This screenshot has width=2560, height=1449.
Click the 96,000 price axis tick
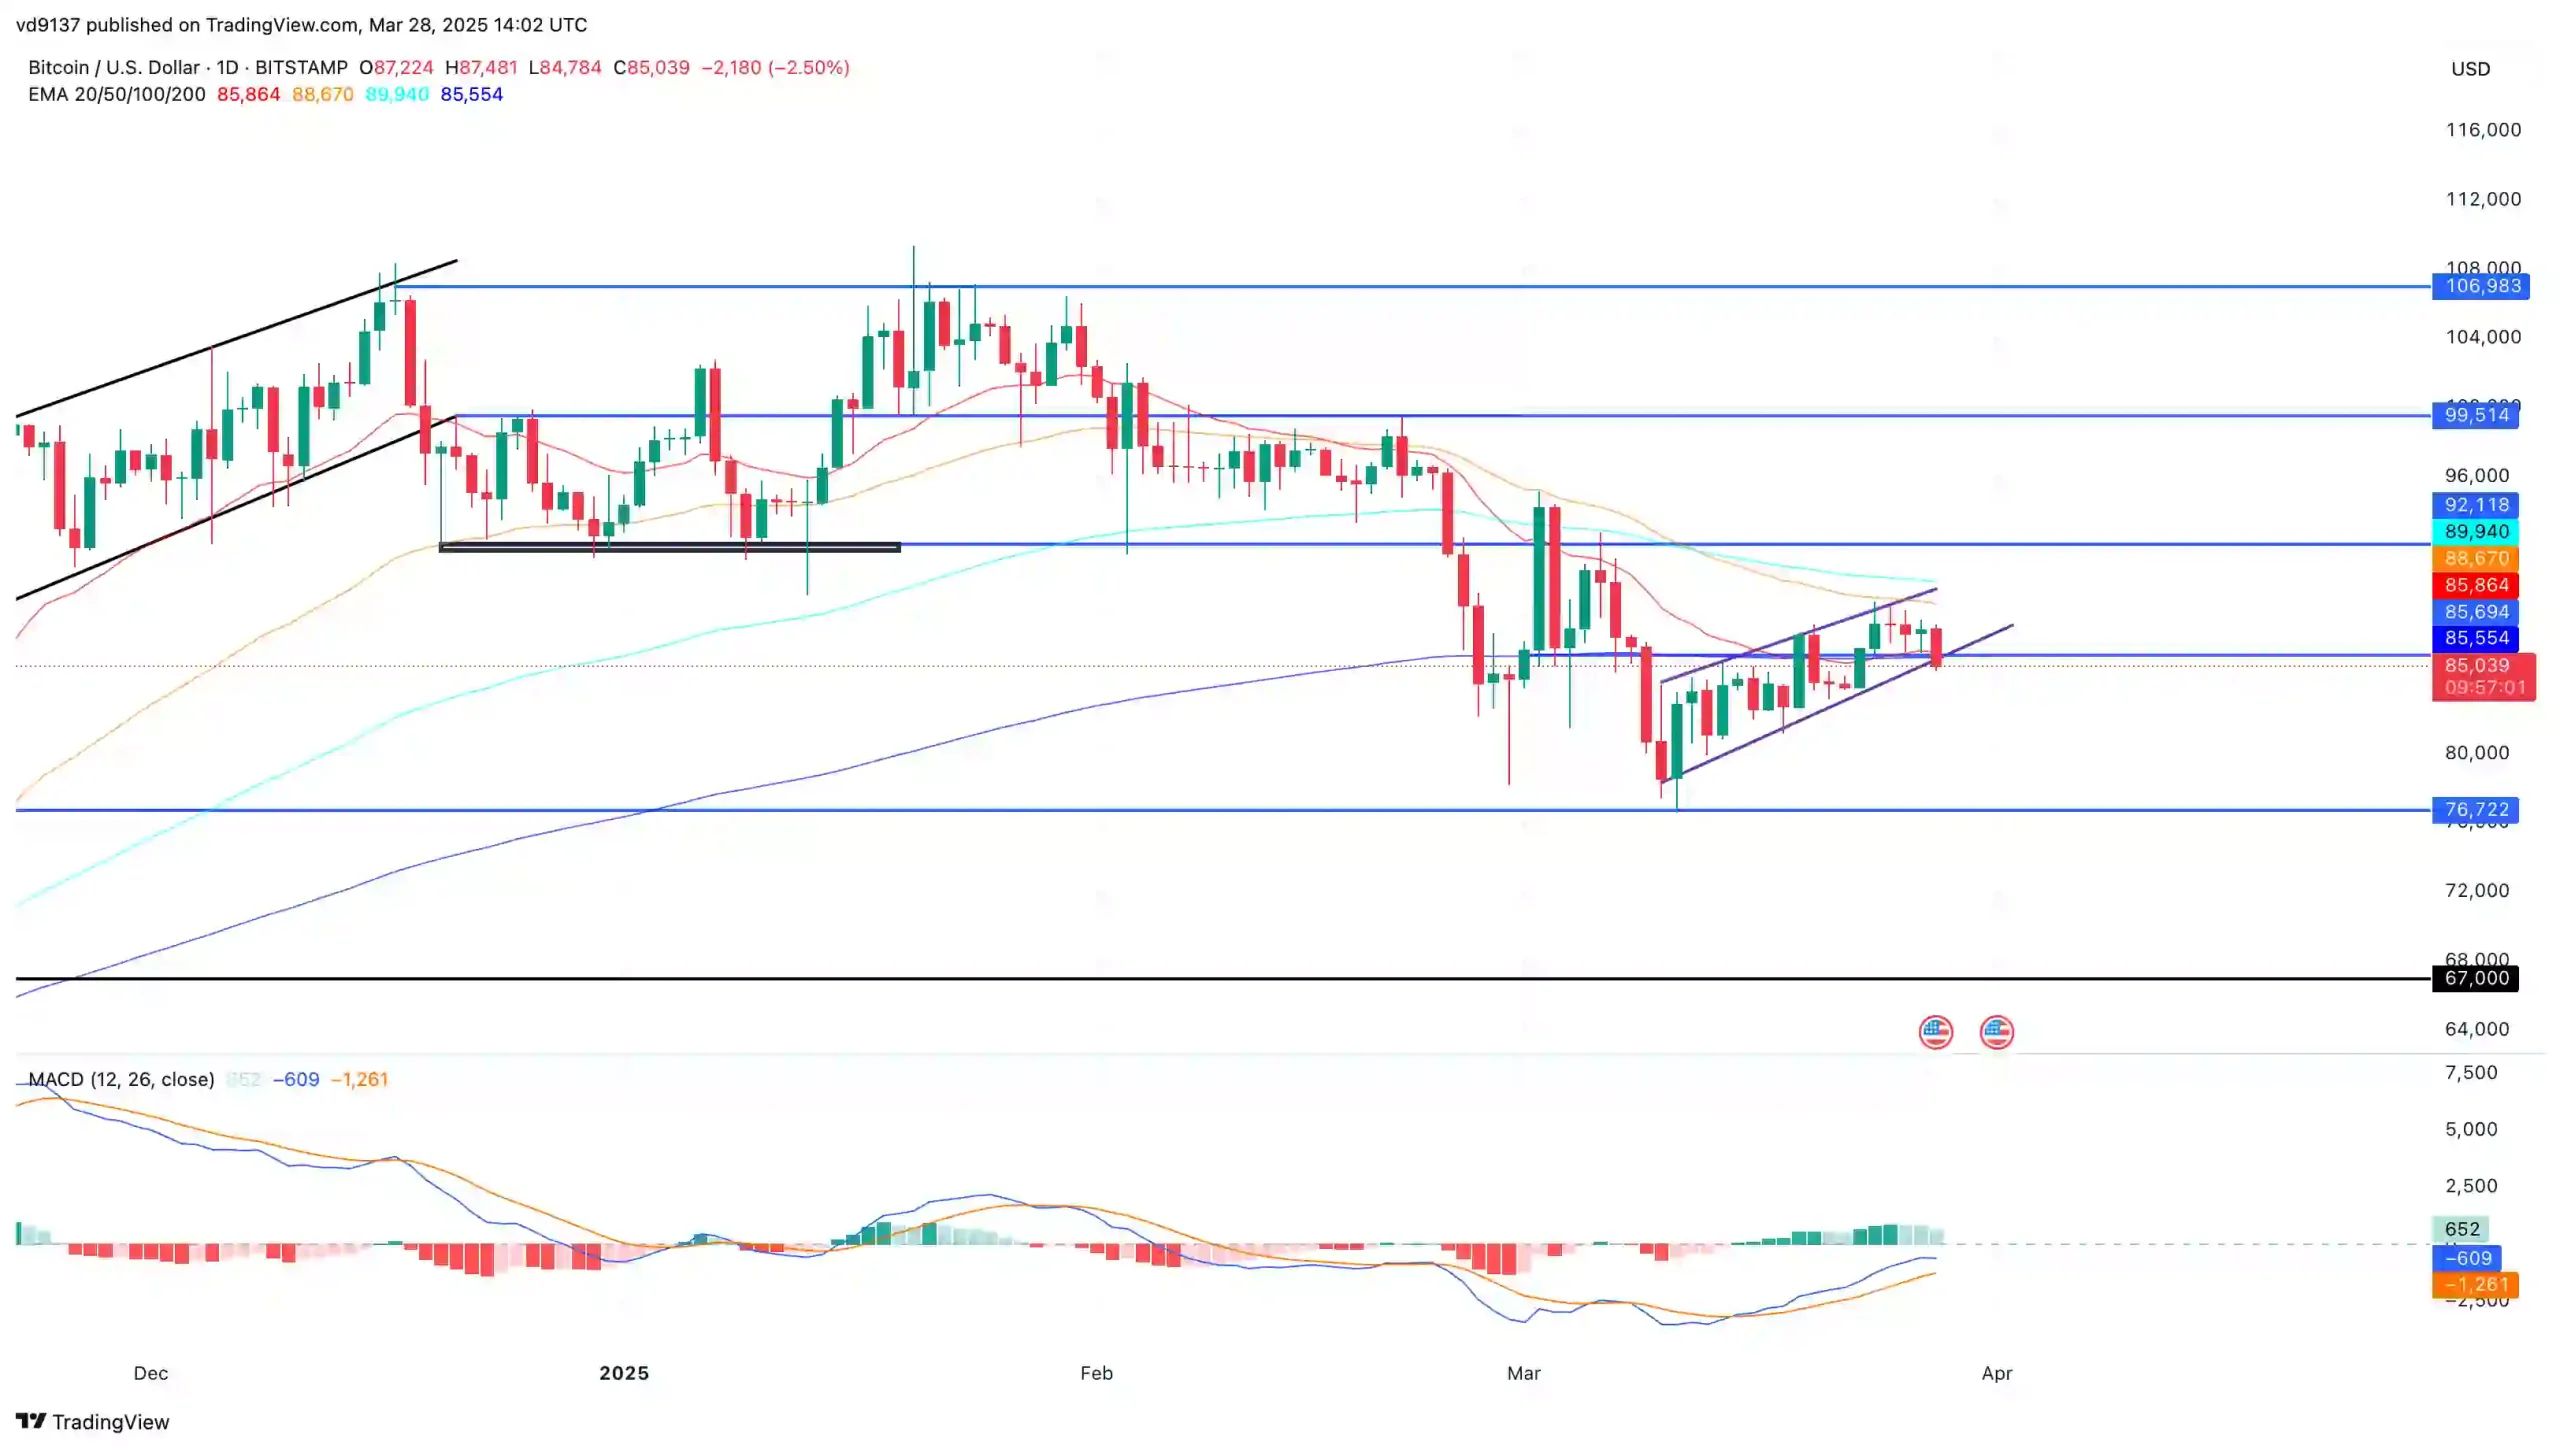tap(2476, 475)
